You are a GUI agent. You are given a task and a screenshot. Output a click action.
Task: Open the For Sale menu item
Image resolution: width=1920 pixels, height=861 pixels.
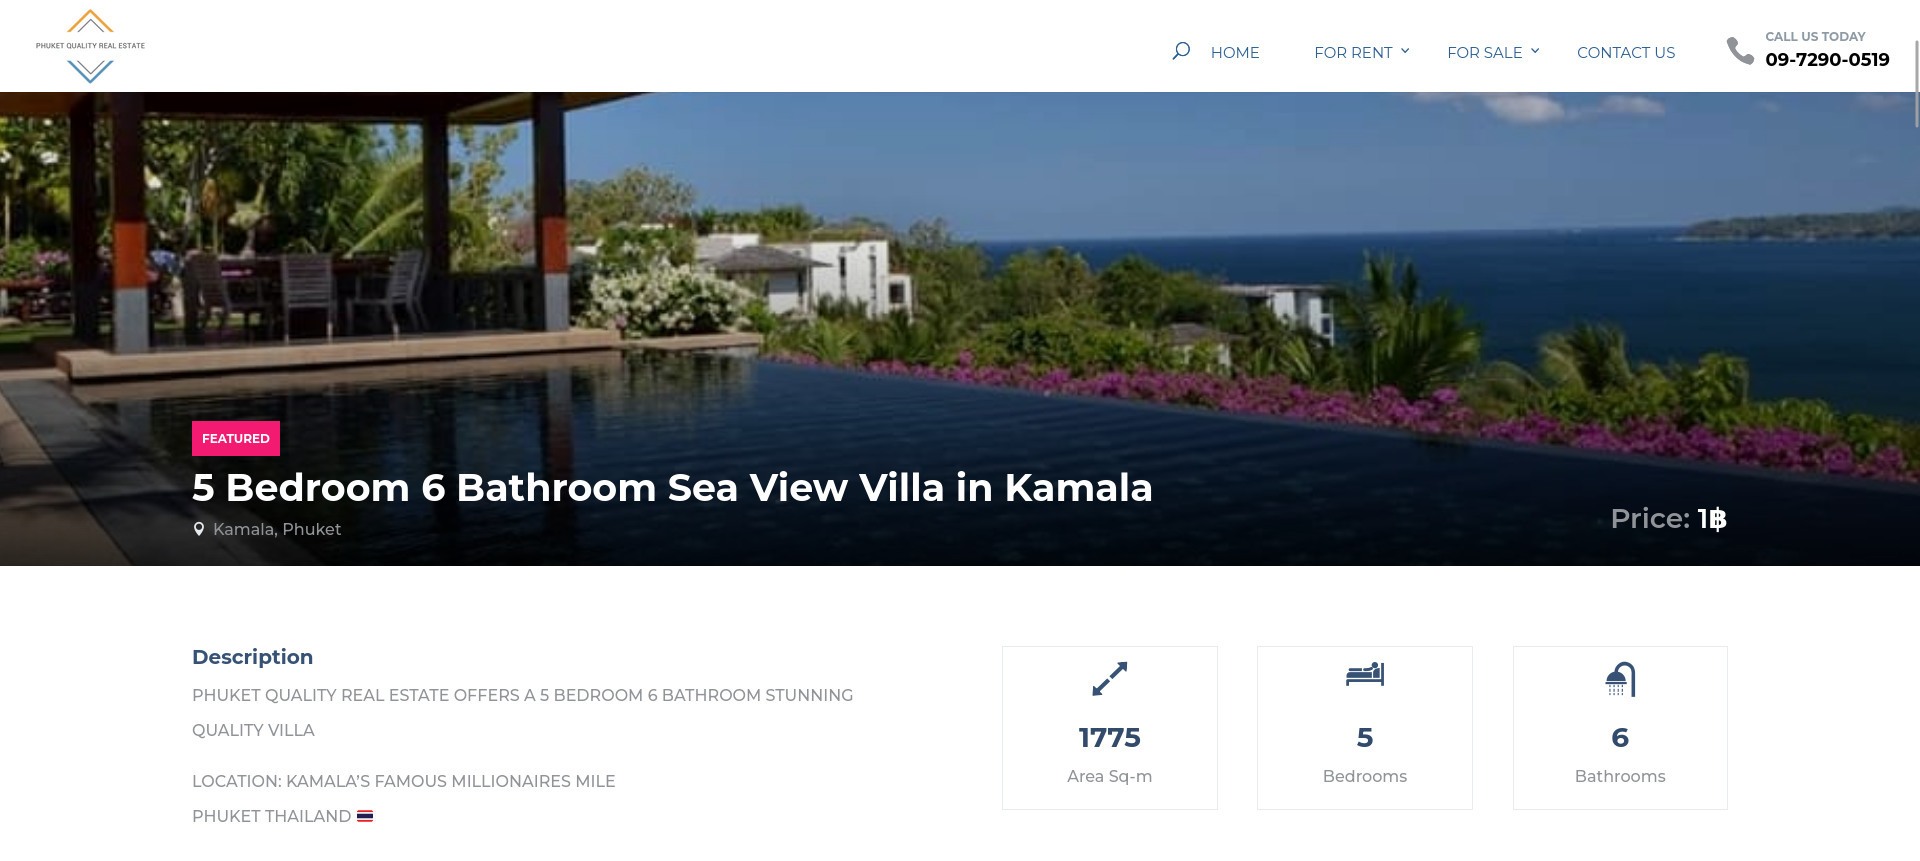[1485, 53]
